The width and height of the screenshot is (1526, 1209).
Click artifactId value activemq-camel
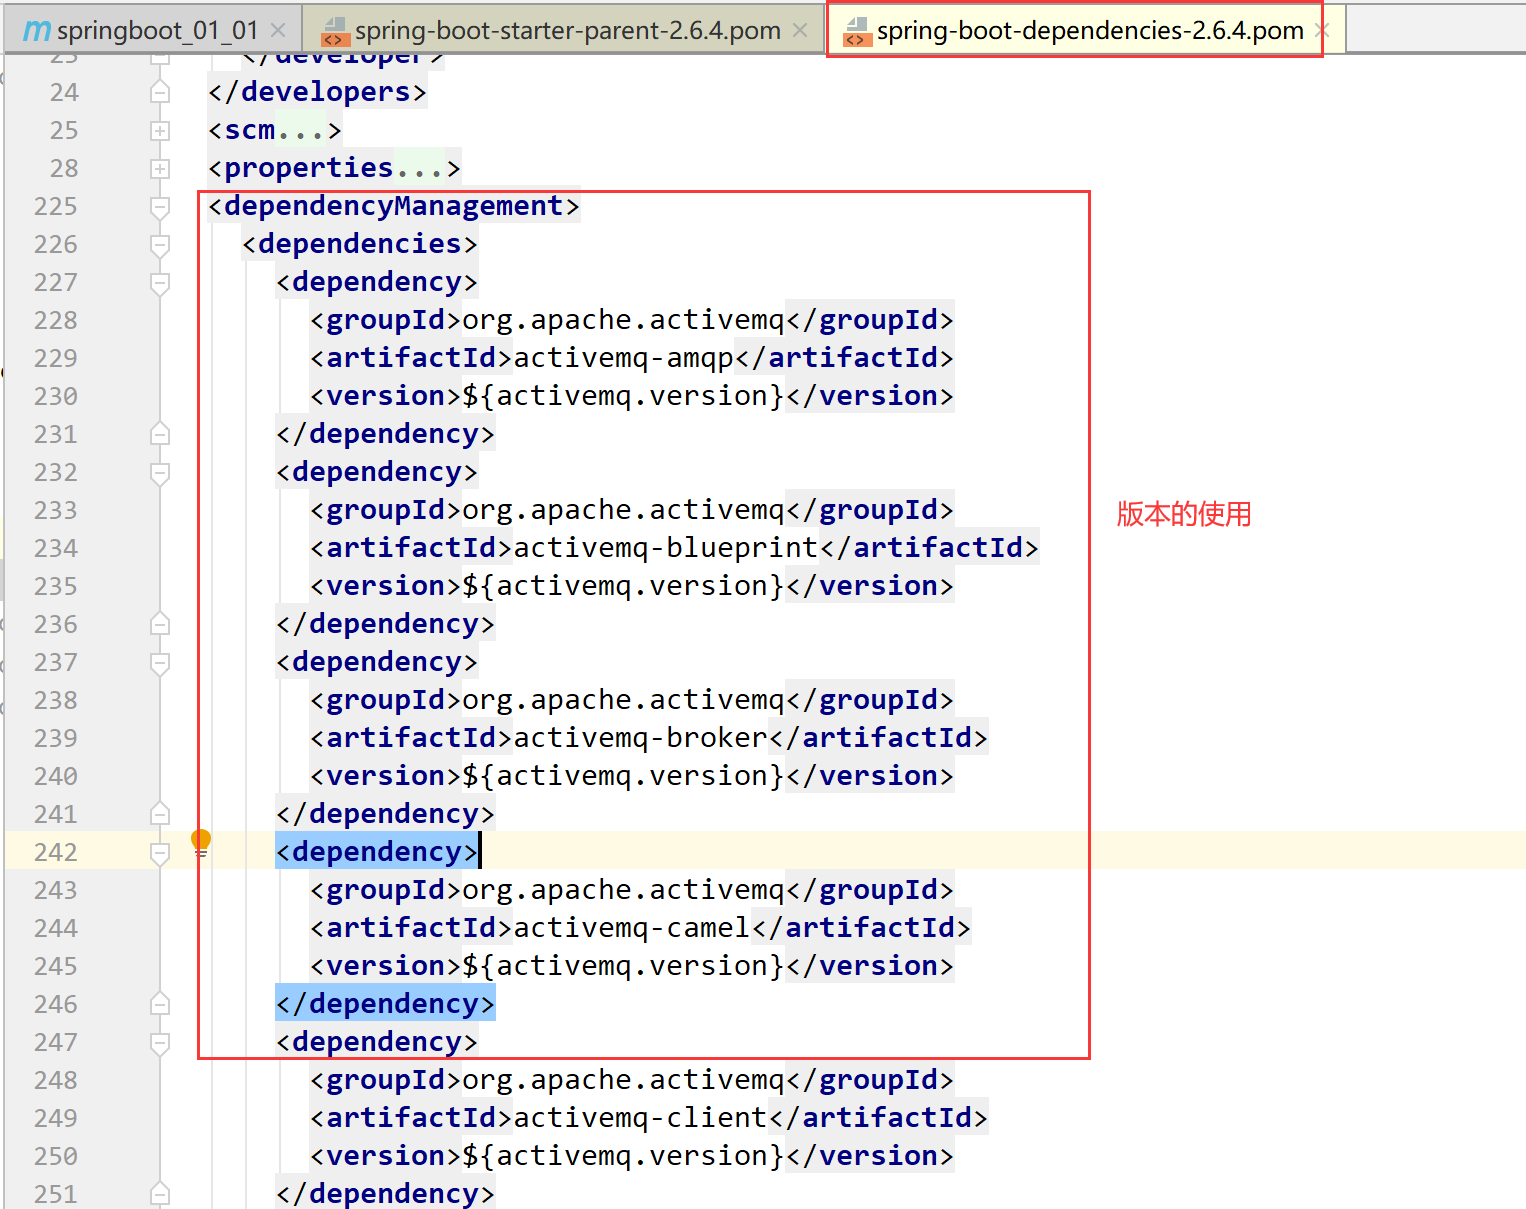point(632,928)
